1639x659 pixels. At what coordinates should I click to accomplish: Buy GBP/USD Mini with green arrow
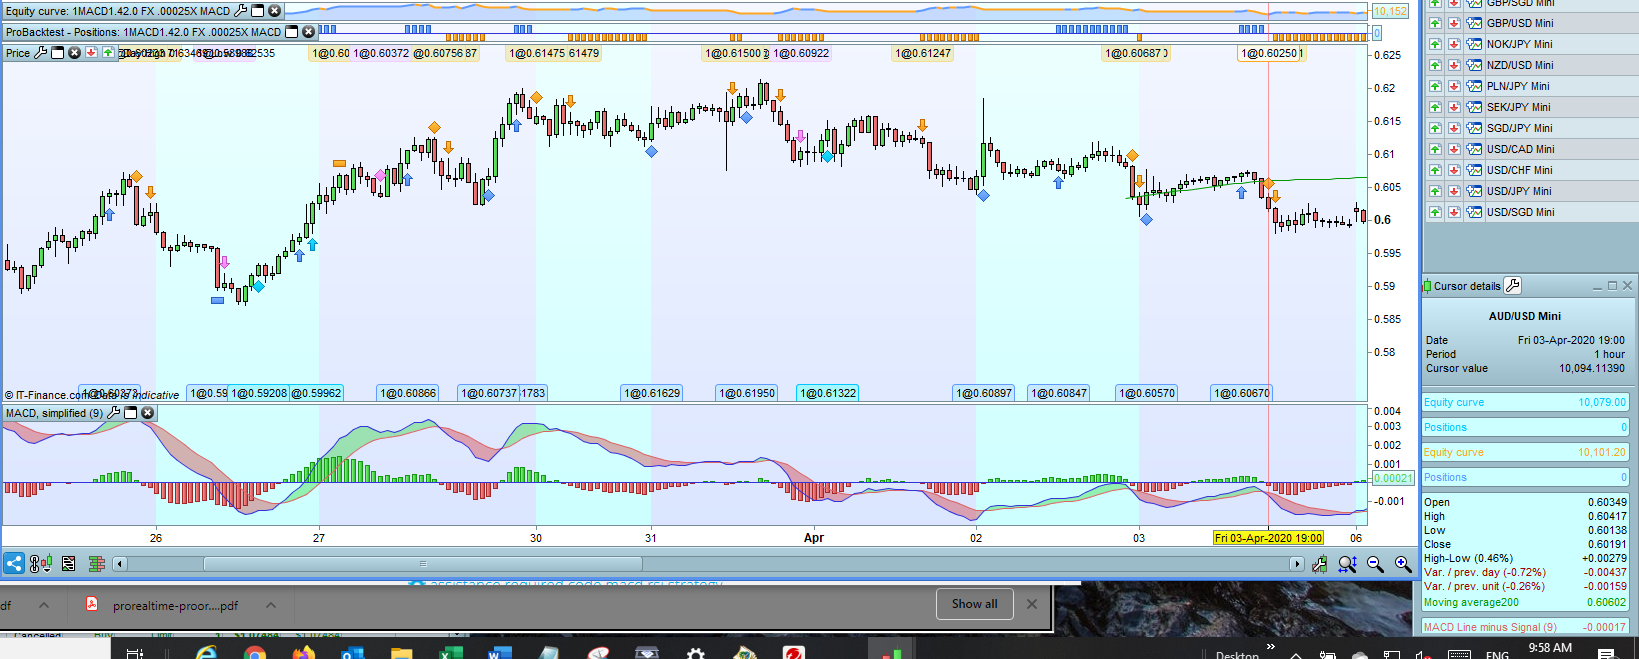[x=1435, y=23]
